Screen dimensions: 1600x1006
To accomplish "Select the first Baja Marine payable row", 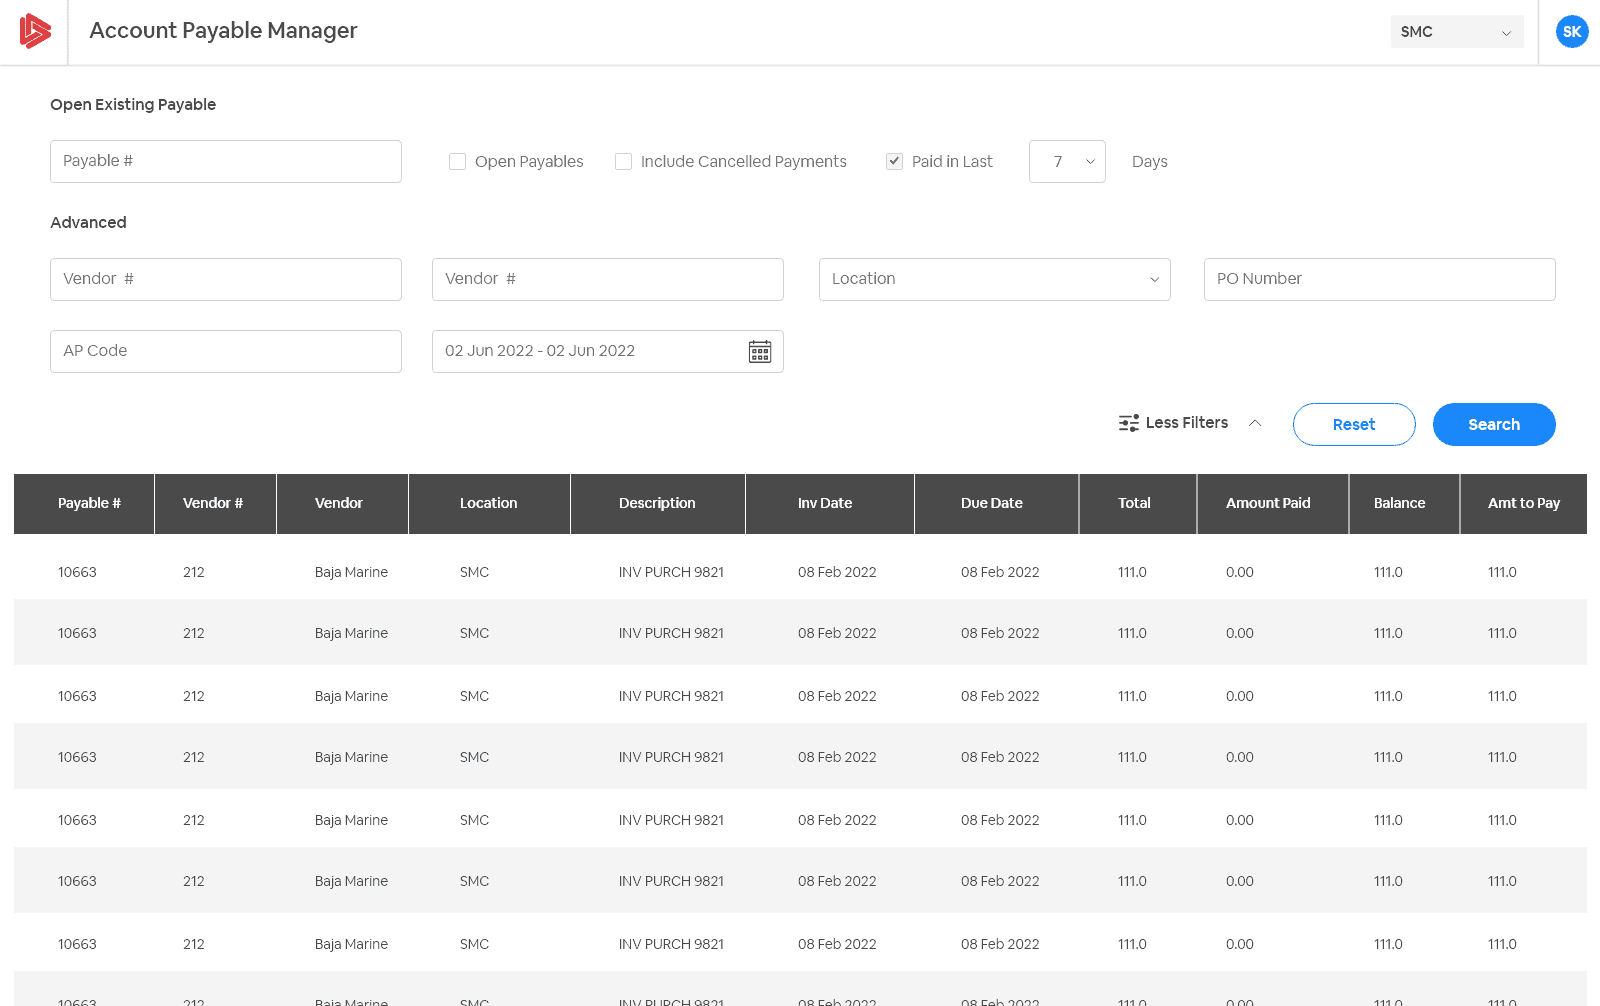I will [351, 573].
